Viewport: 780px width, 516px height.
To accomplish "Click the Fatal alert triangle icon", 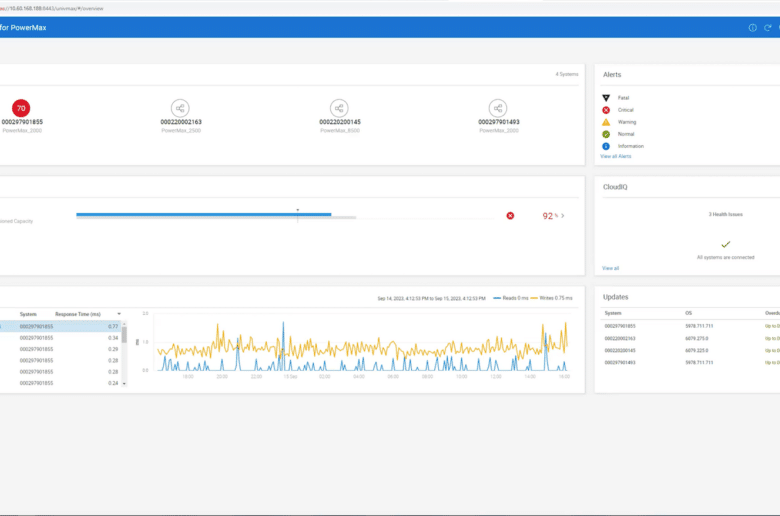I will point(606,98).
